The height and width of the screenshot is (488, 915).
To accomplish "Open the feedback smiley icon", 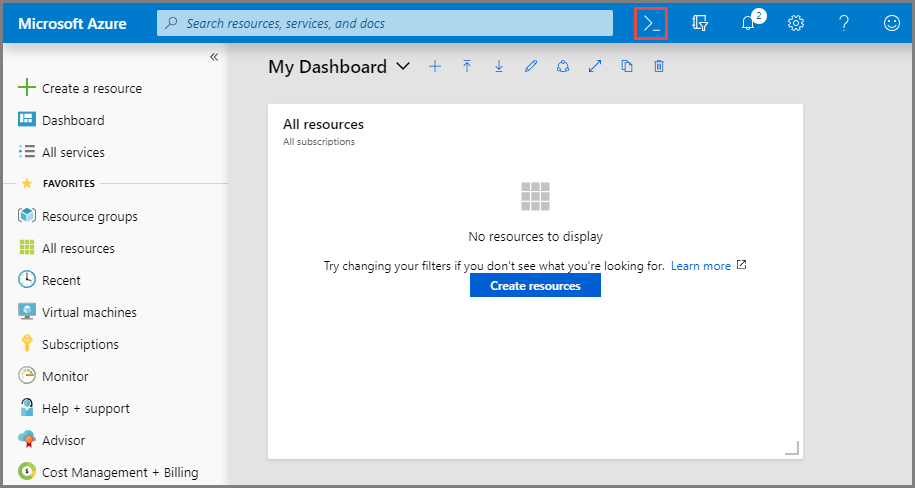I will coord(892,23).
